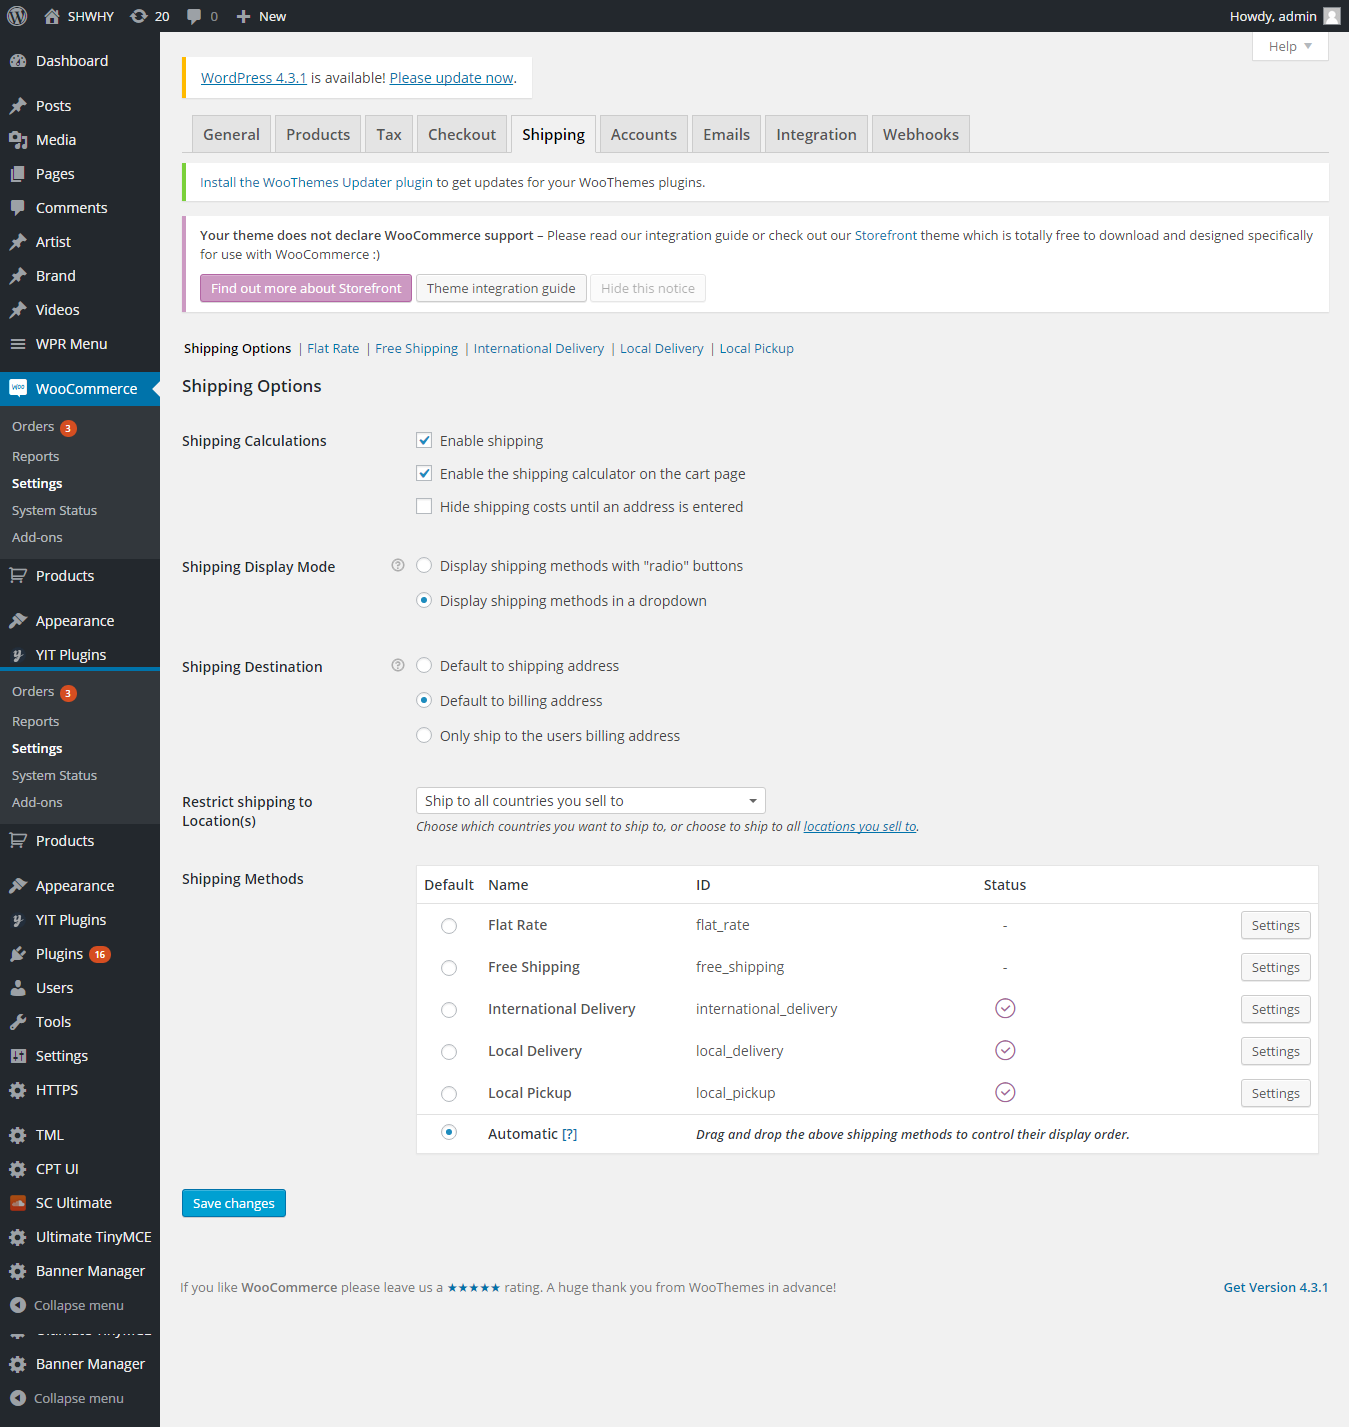This screenshot has height=1427, width=1349.
Task: Check Hide shipping costs until address entered
Action: pyautogui.click(x=424, y=506)
